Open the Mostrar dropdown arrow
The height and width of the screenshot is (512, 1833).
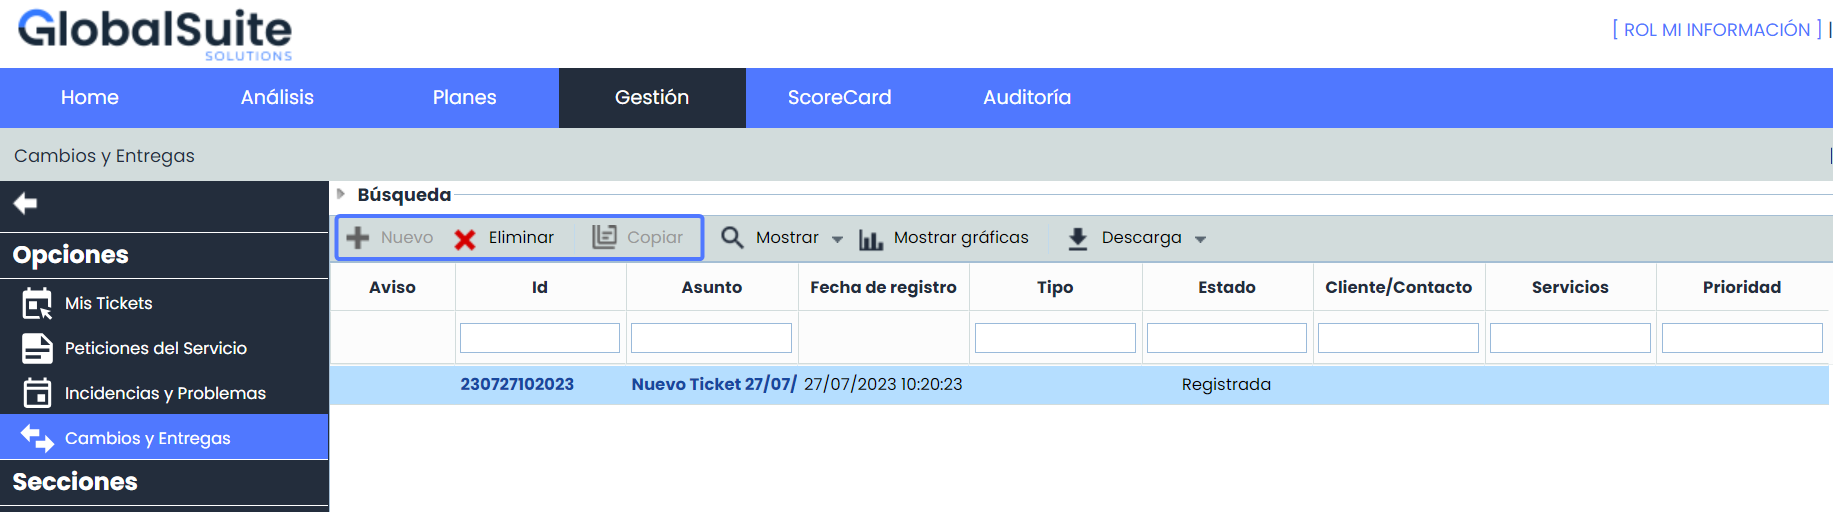(x=837, y=239)
